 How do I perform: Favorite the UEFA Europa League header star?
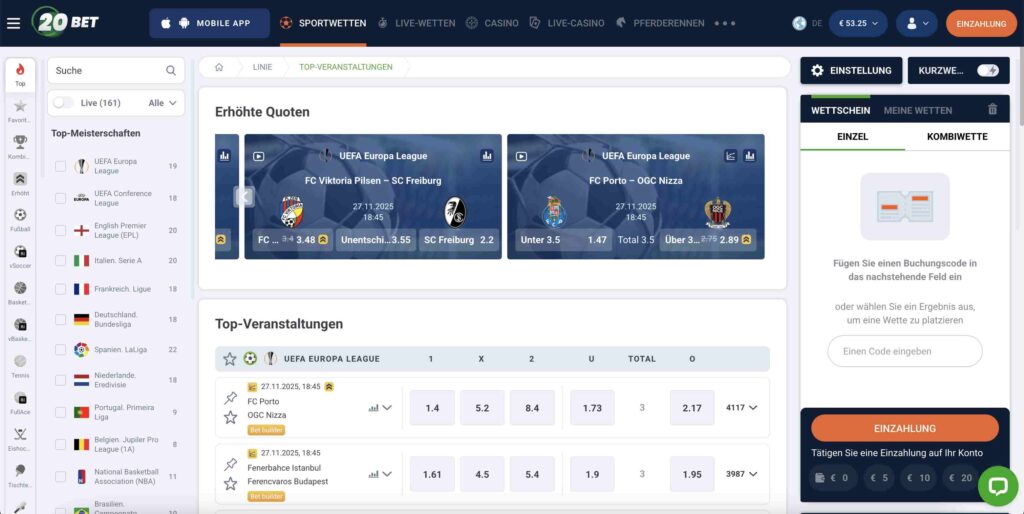click(230, 359)
